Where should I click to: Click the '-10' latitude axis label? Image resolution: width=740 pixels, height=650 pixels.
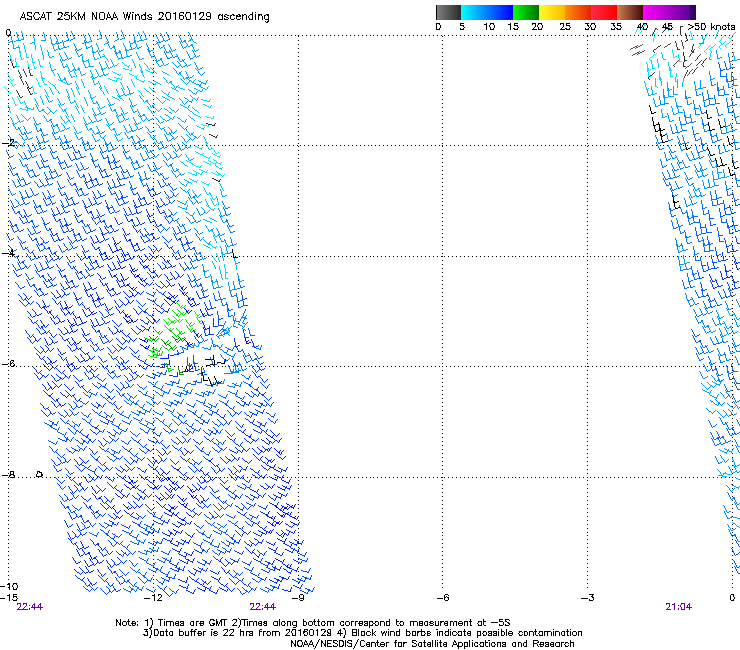pos(9,586)
